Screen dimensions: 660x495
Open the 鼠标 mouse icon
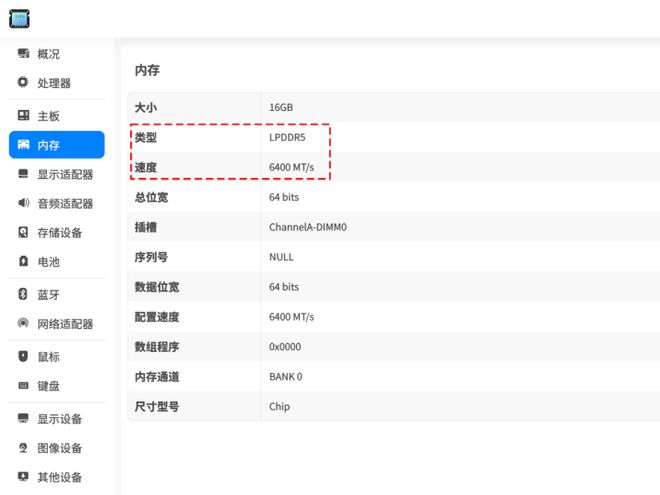(23, 356)
